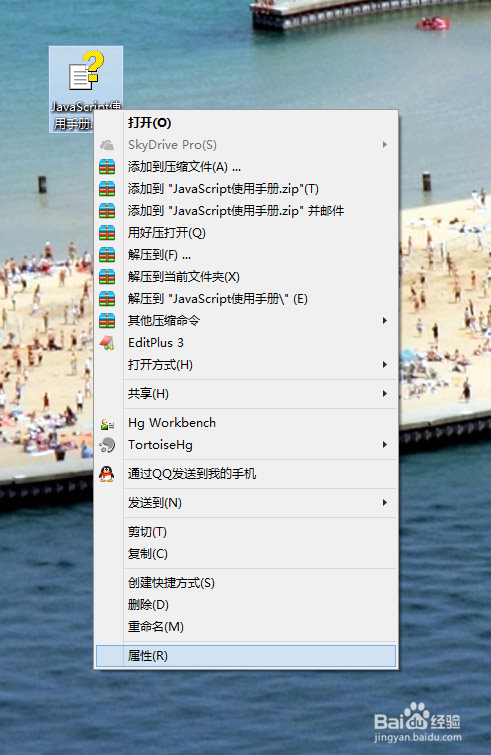Click archive icon beside 用好压打开(Q)
Viewport: 491px width, 755px height.
click(107, 233)
